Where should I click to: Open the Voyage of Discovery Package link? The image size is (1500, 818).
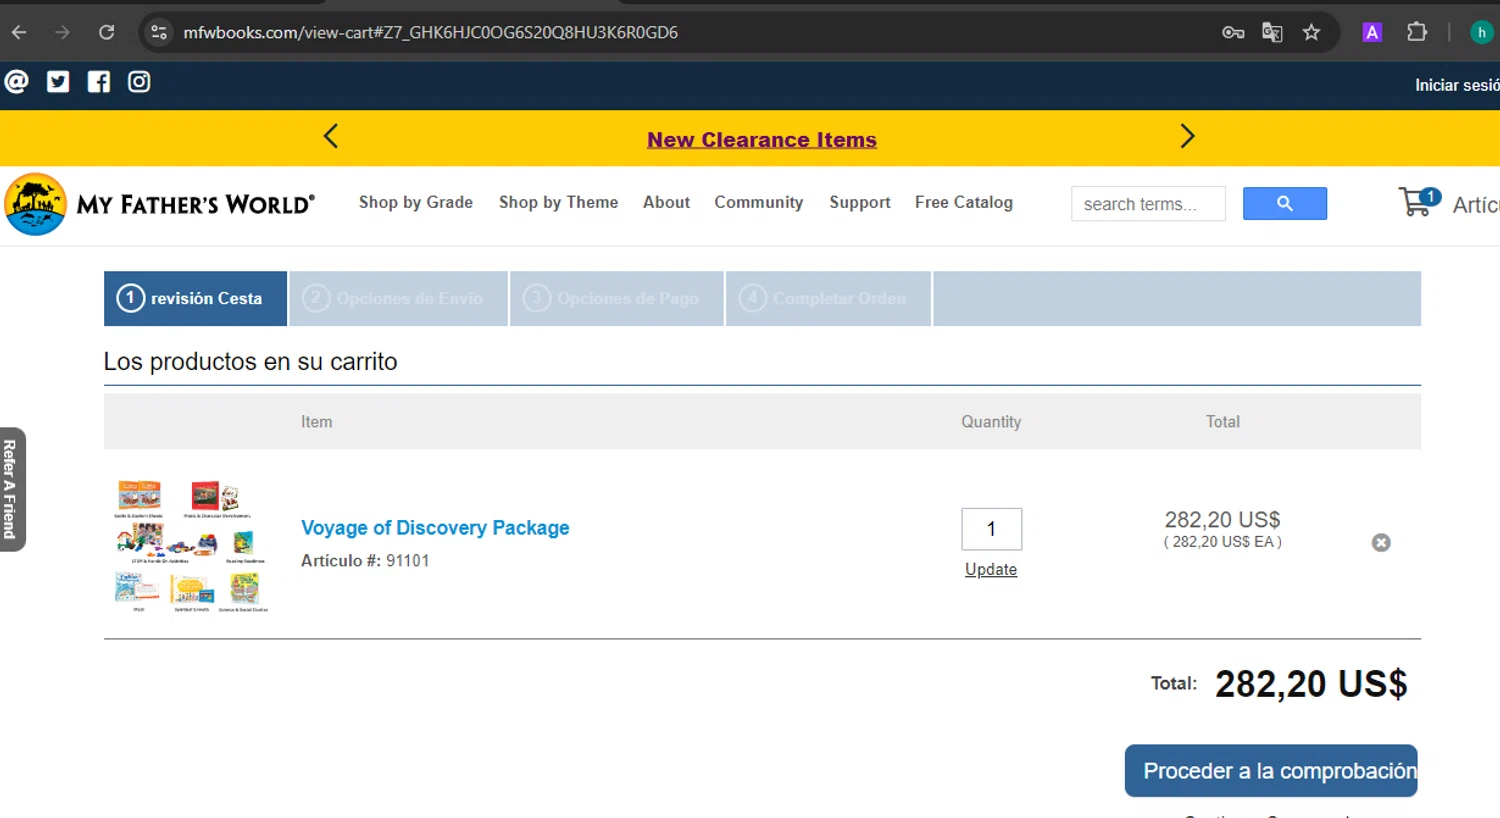click(435, 527)
